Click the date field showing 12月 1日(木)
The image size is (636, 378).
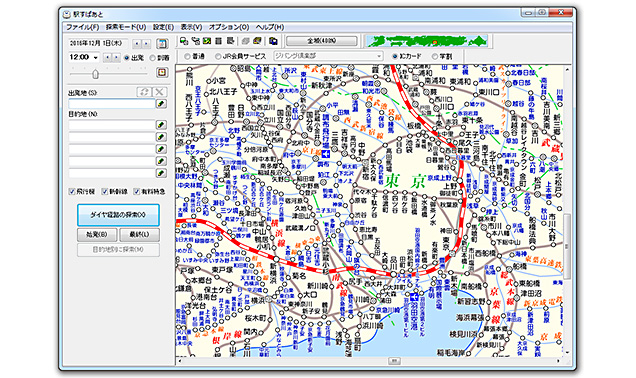[99, 43]
